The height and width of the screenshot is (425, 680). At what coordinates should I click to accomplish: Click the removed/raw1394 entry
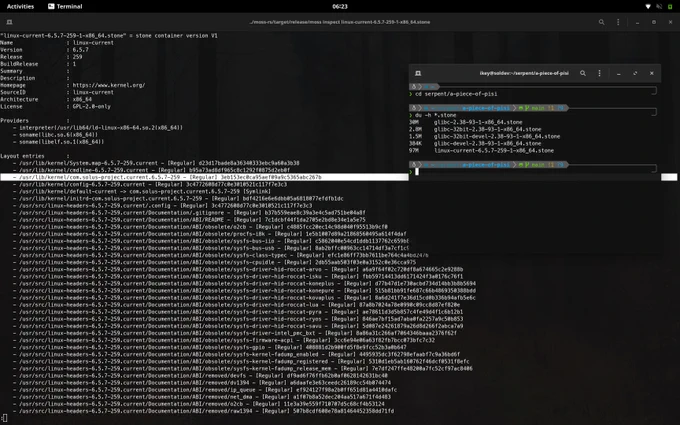(203, 411)
